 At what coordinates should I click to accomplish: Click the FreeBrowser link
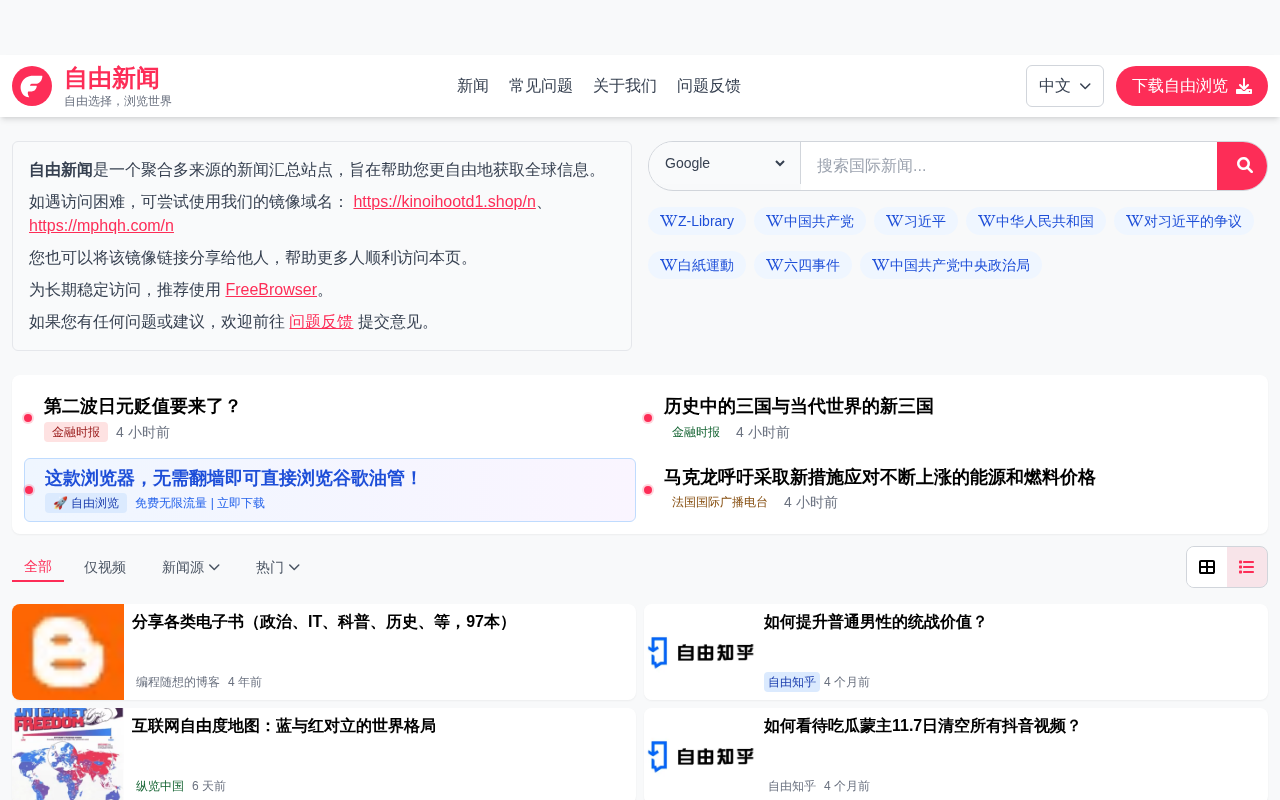click(x=271, y=289)
